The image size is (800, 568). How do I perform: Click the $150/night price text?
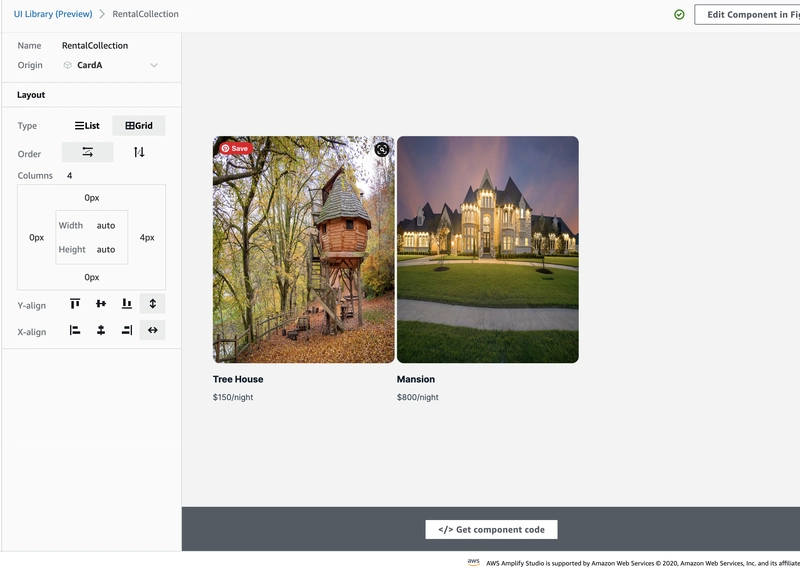pos(233,397)
